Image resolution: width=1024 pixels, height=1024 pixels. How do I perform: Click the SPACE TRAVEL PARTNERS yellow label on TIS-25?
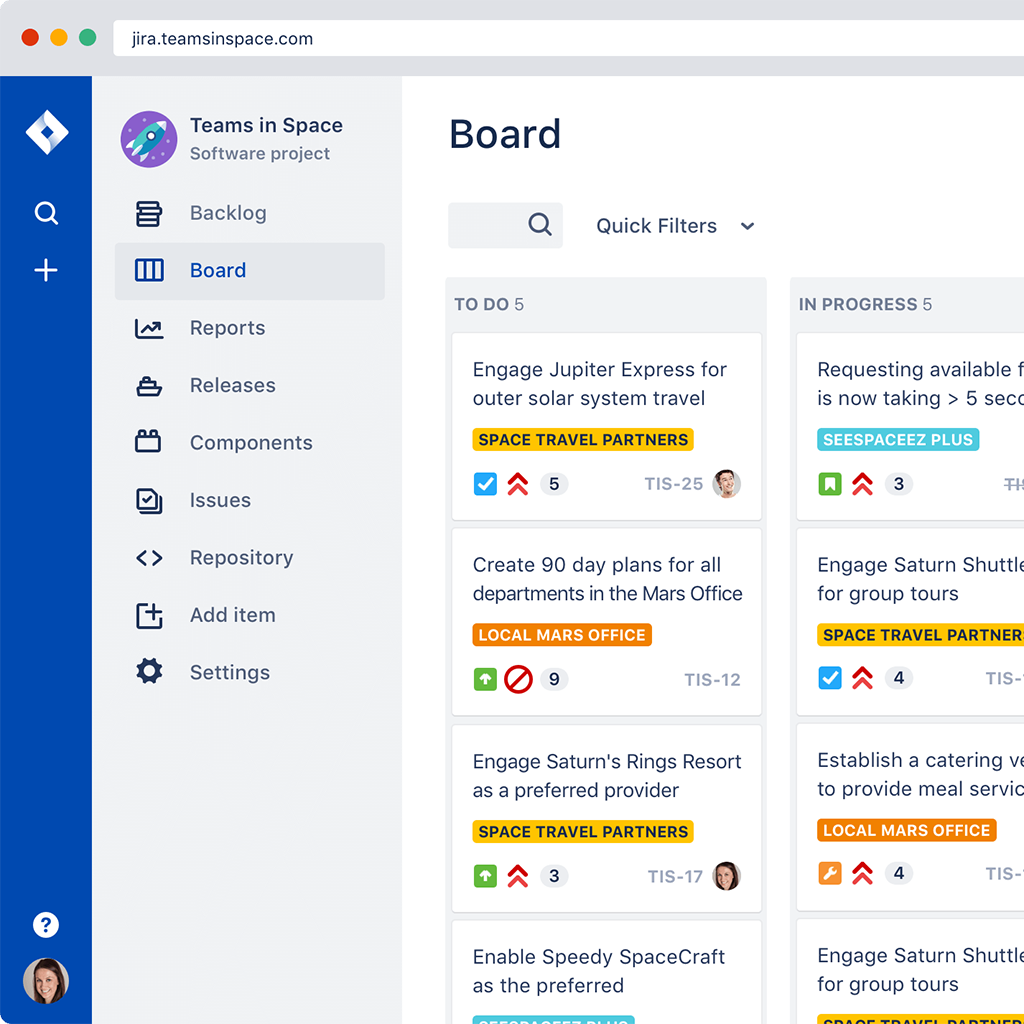pyautogui.click(x=583, y=440)
